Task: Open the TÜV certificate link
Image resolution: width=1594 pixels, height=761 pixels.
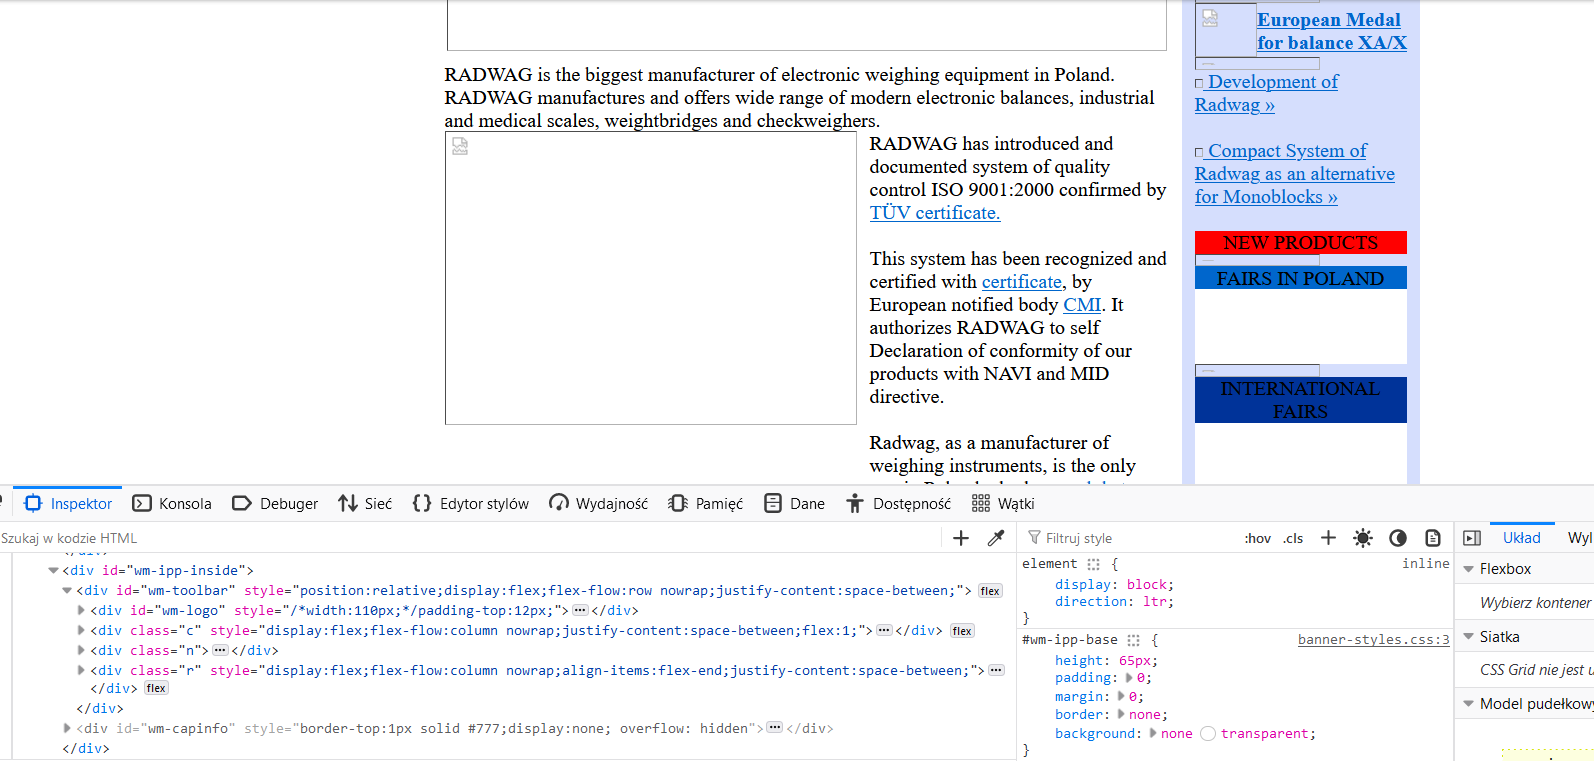Action: point(934,213)
